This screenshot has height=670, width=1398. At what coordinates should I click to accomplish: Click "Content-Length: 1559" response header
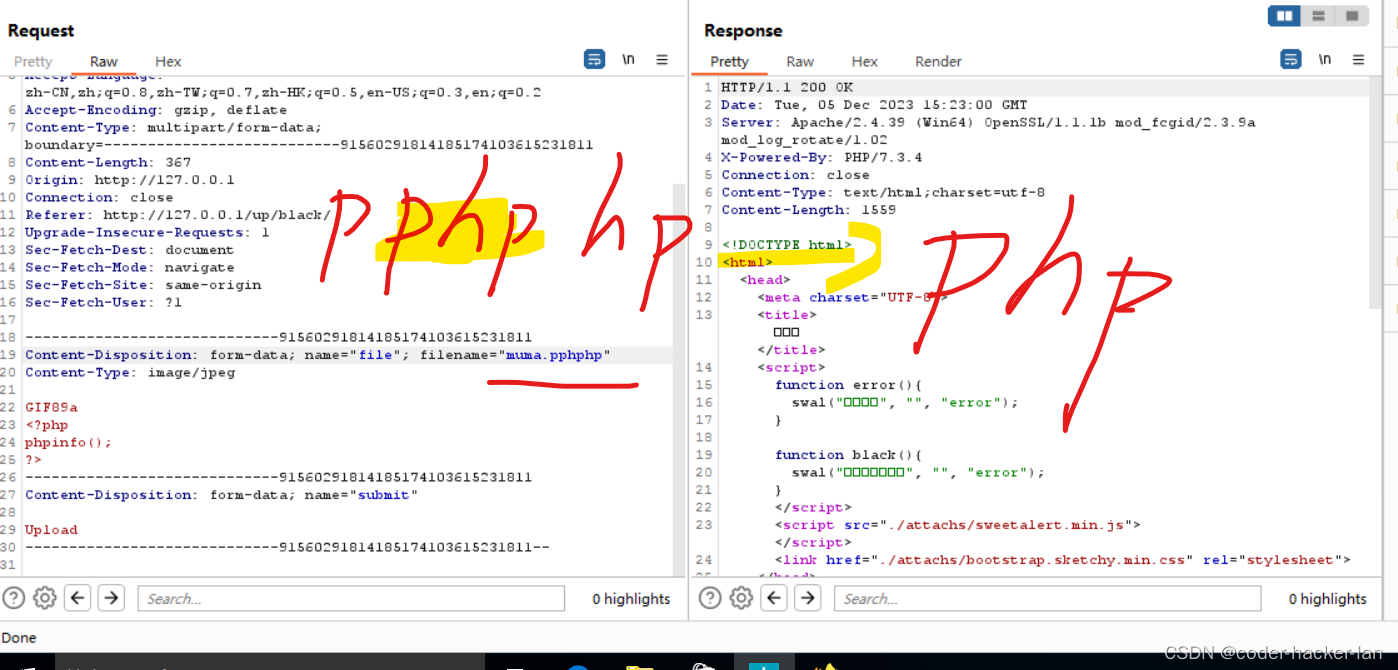(809, 210)
